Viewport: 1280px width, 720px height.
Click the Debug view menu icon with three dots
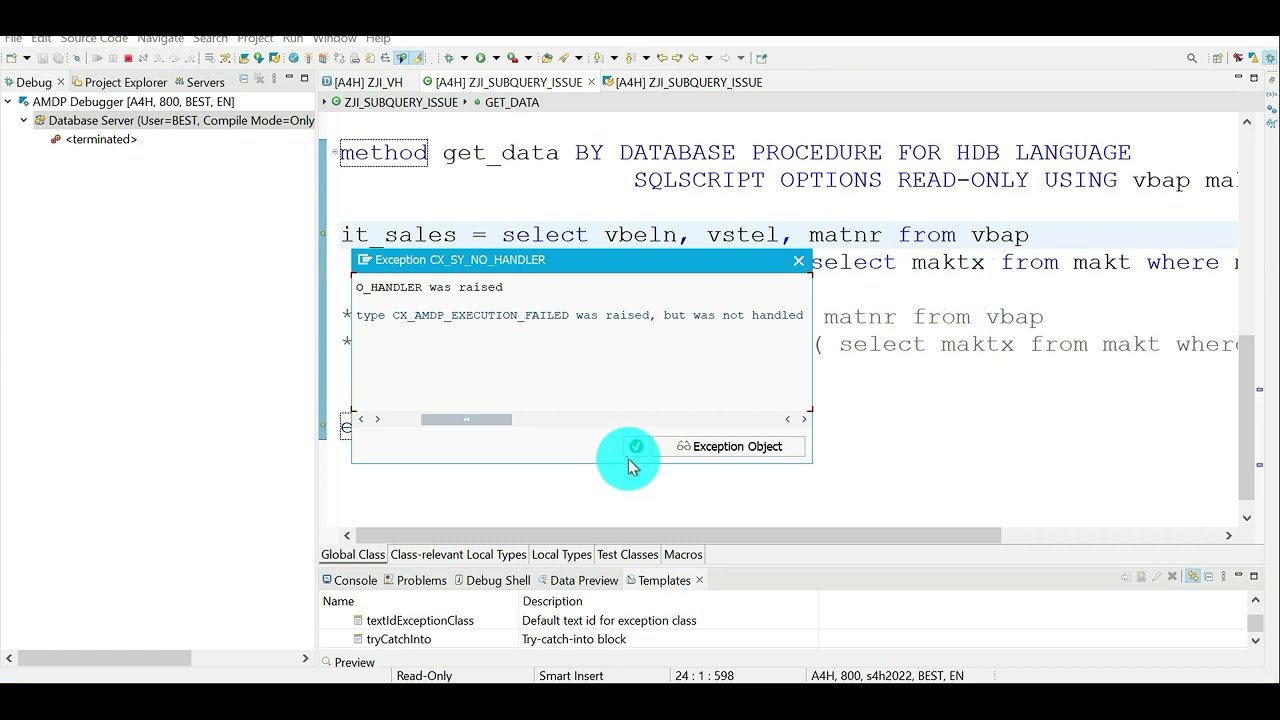click(273, 78)
